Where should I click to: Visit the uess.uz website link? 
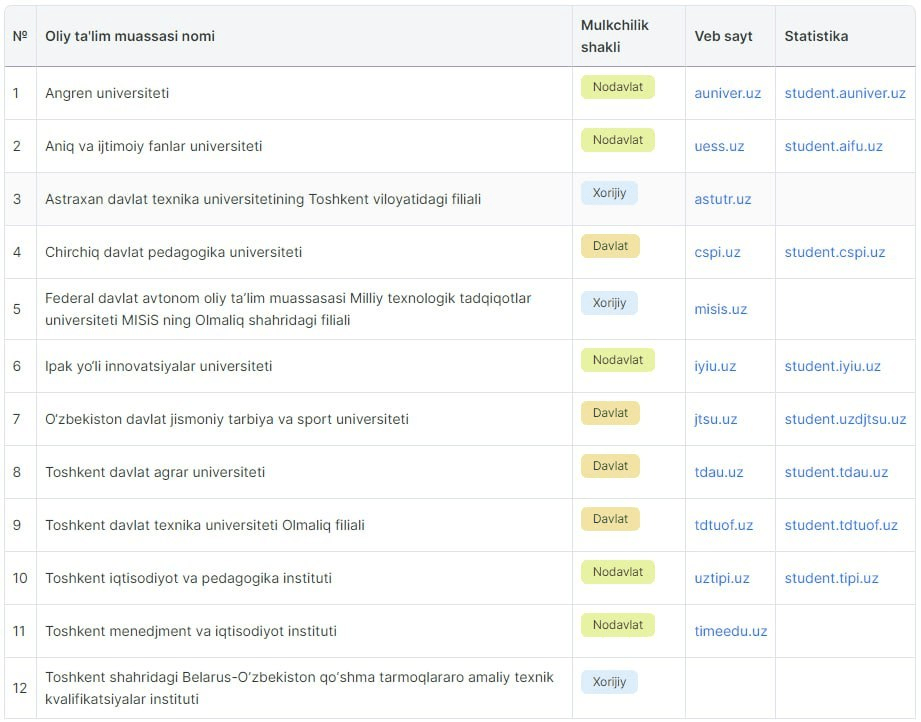tap(719, 146)
